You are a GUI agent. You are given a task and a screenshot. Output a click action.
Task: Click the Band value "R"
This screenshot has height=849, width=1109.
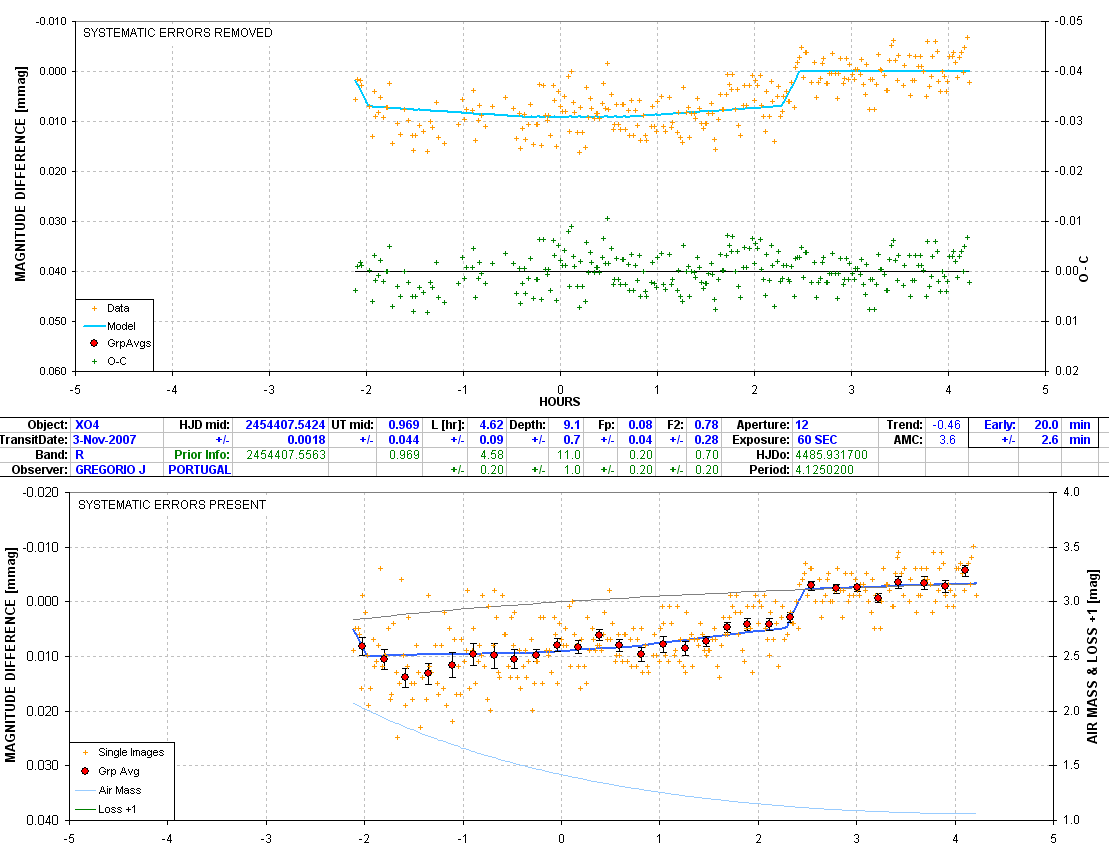(79, 454)
